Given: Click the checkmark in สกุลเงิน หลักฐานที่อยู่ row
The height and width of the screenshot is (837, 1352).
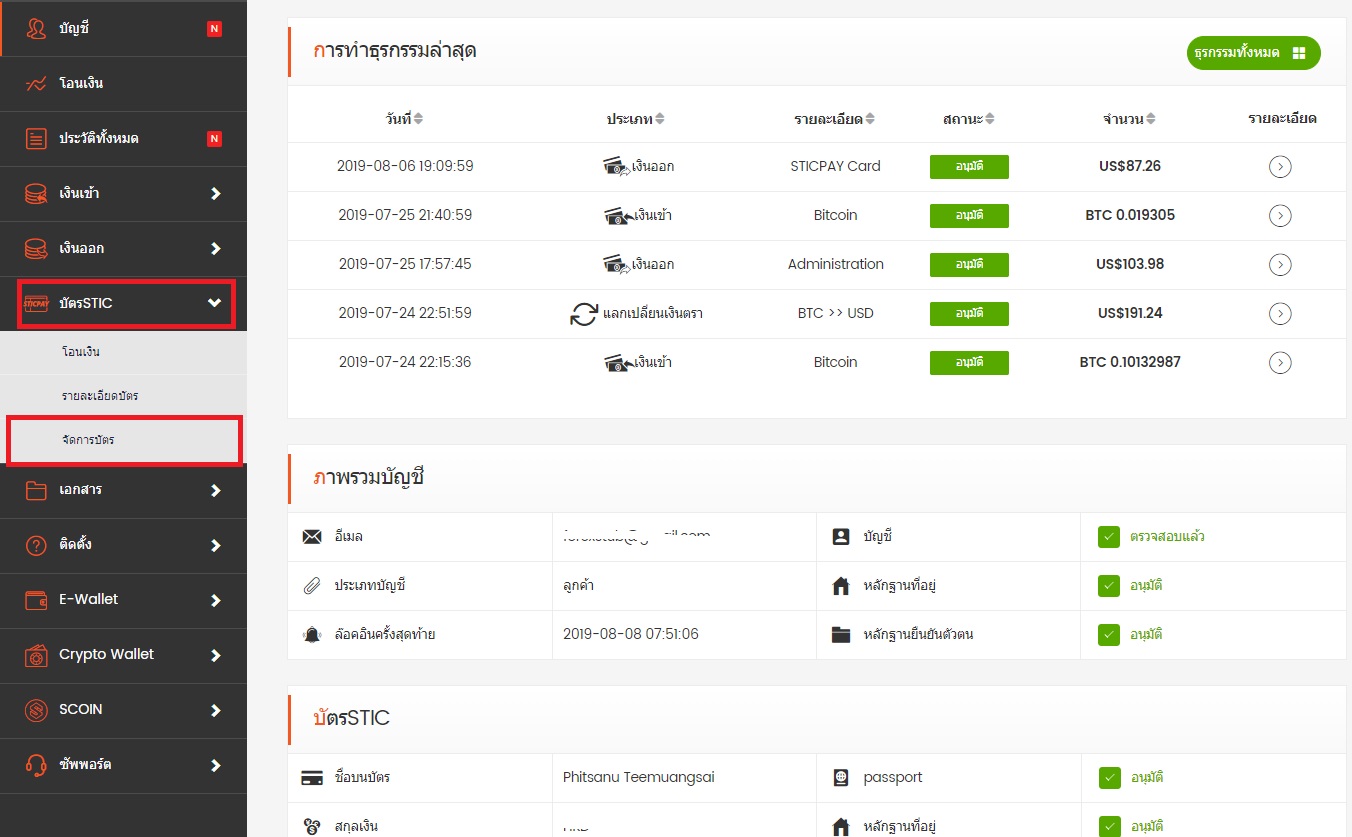Looking at the screenshot, I should coord(1108,827).
